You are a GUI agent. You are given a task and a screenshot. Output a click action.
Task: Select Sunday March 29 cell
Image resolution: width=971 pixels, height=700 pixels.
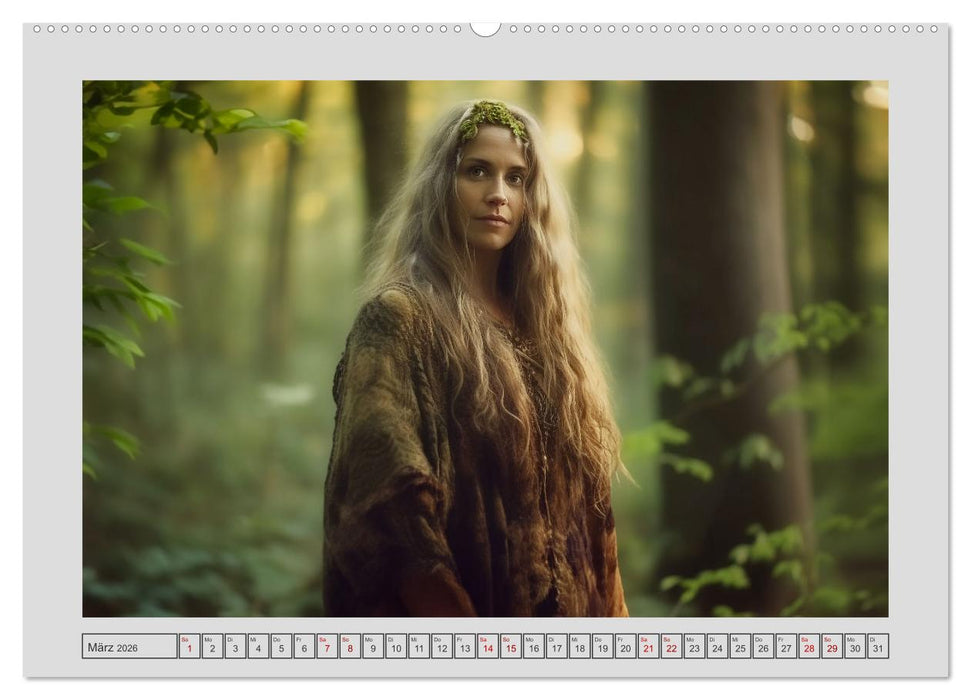(x=832, y=646)
